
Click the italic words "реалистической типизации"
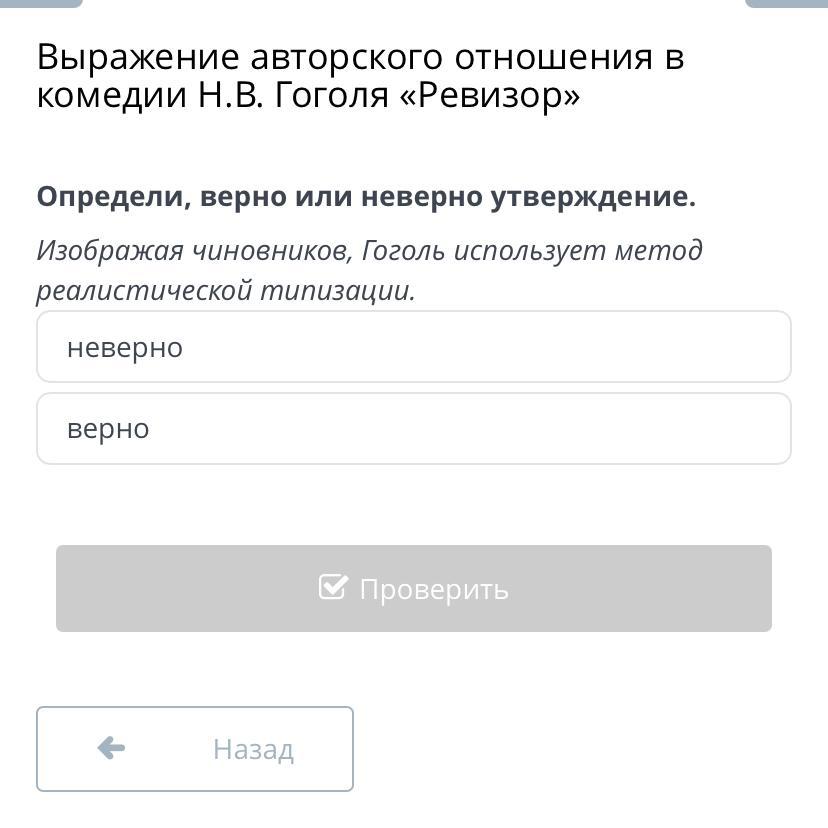225,290
